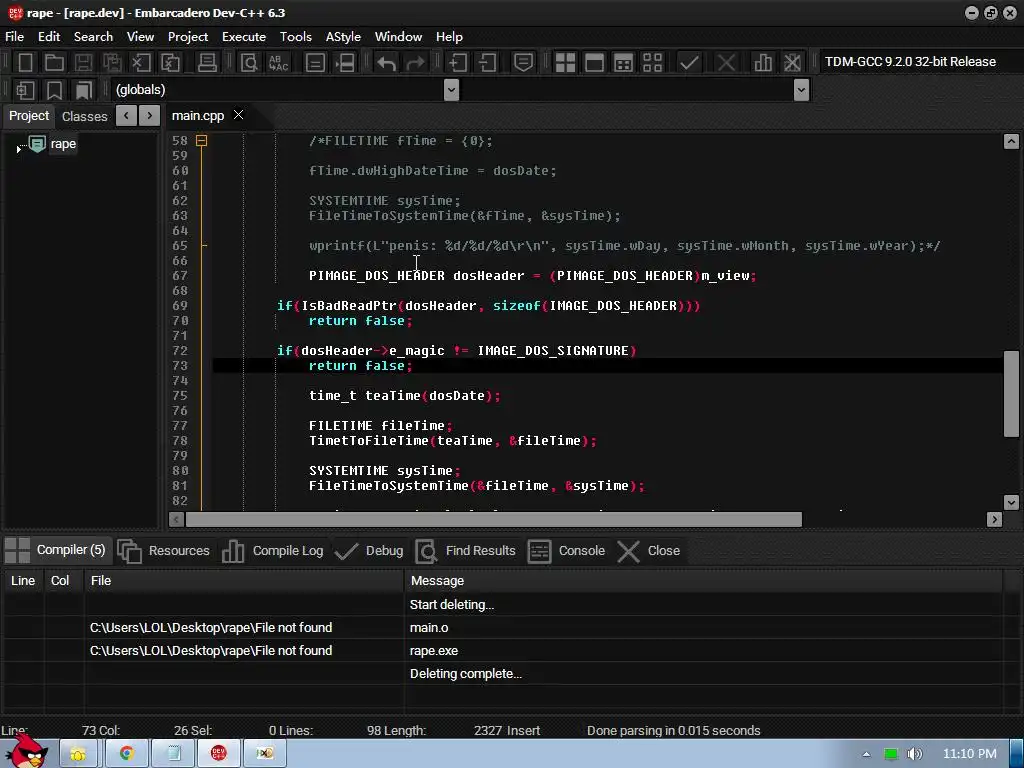Click the Insert snippet icon in second toolbar
This screenshot has width=1024, height=768.
[25, 90]
